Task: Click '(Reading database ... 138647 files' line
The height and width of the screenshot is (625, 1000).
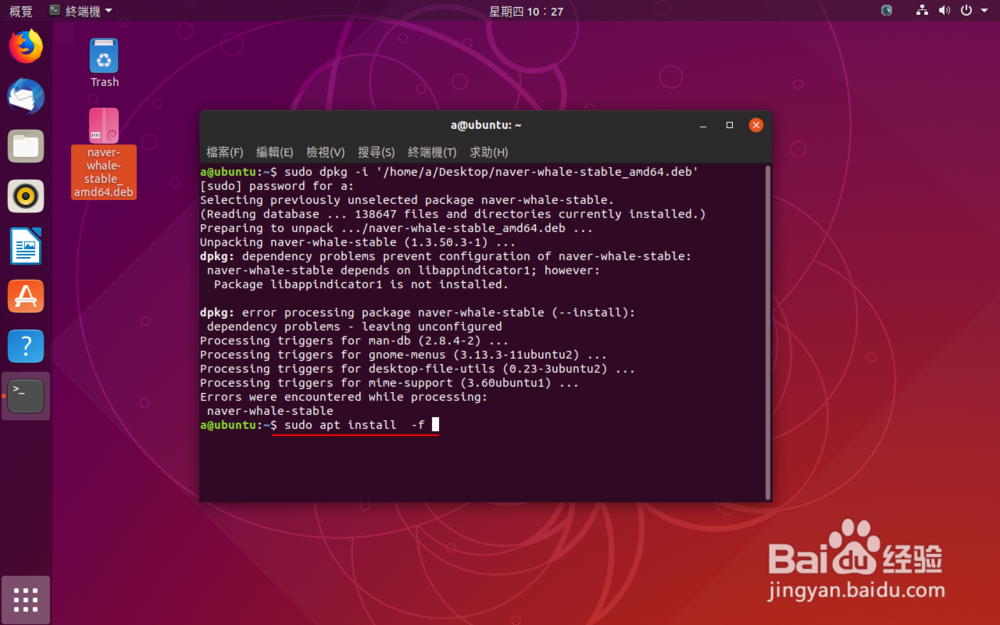Action: point(452,214)
